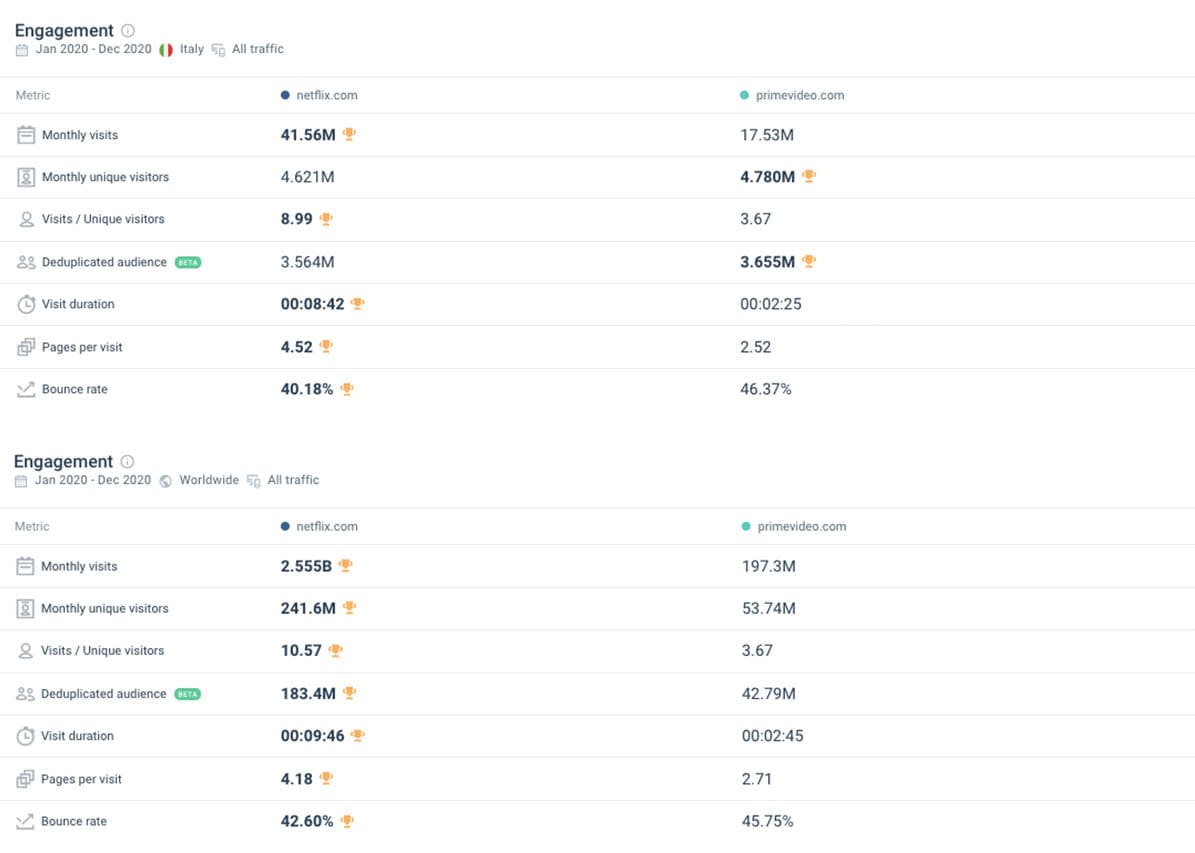The height and width of the screenshot is (853, 1195).
Task: Click the info icon beside the Italy Engagement heading
Action: 128,30
